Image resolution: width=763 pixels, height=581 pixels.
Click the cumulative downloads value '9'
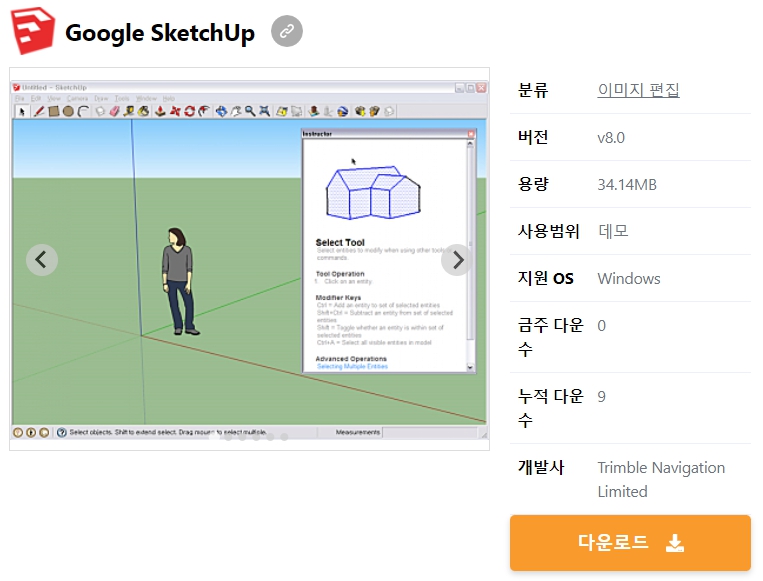(x=602, y=397)
